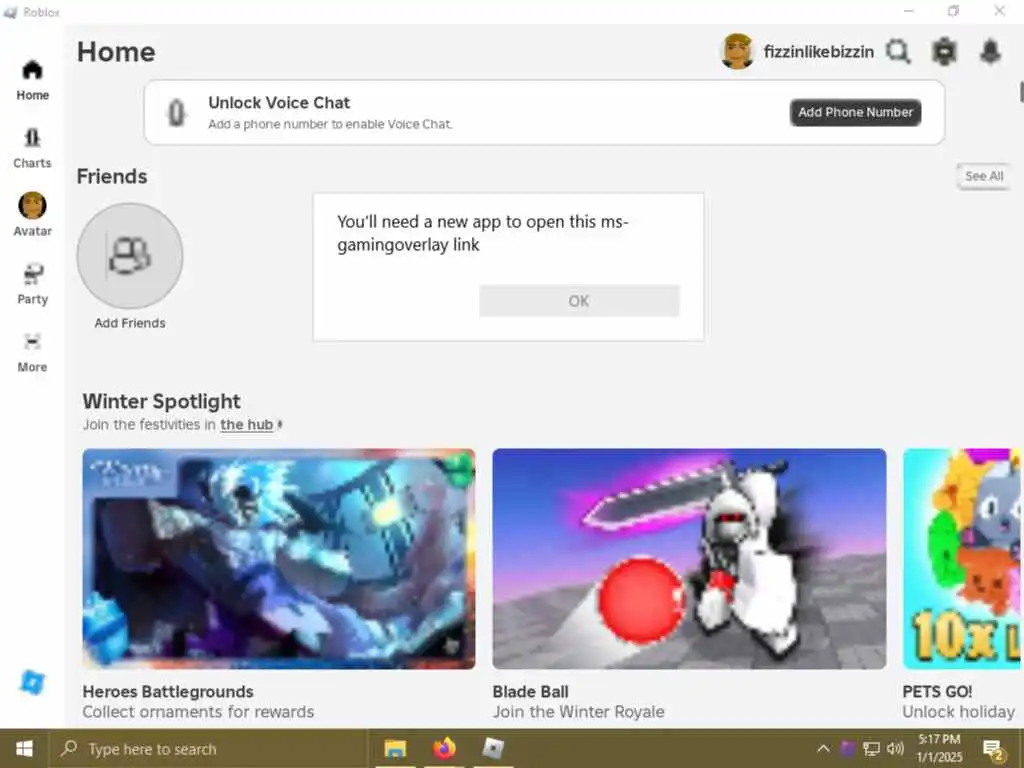The width and height of the screenshot is (1024, 768).
Task: Click "Join the Winter Royale" text
Action: pos(579,712)
